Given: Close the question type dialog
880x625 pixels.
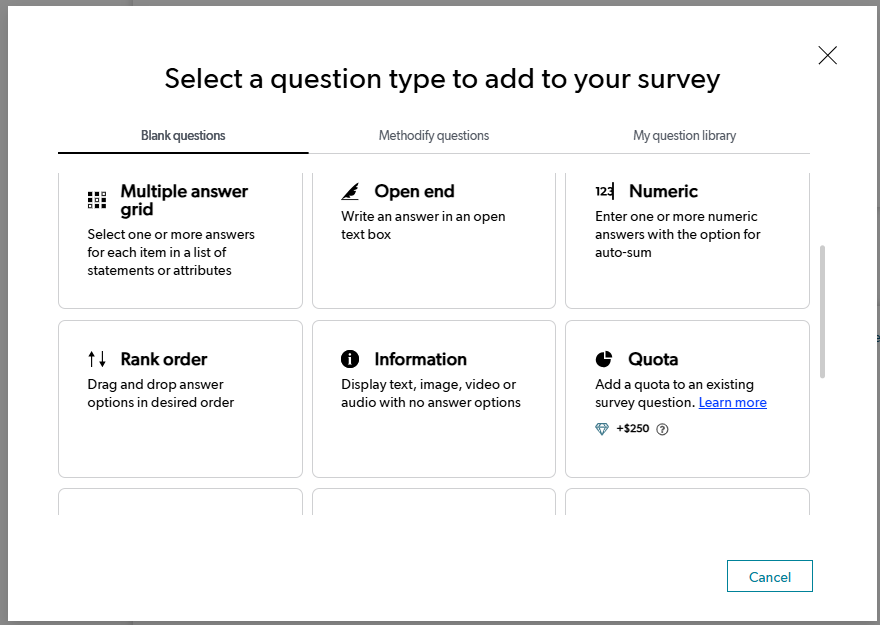Looking at the screenshot, I should [x=827, y=56].
